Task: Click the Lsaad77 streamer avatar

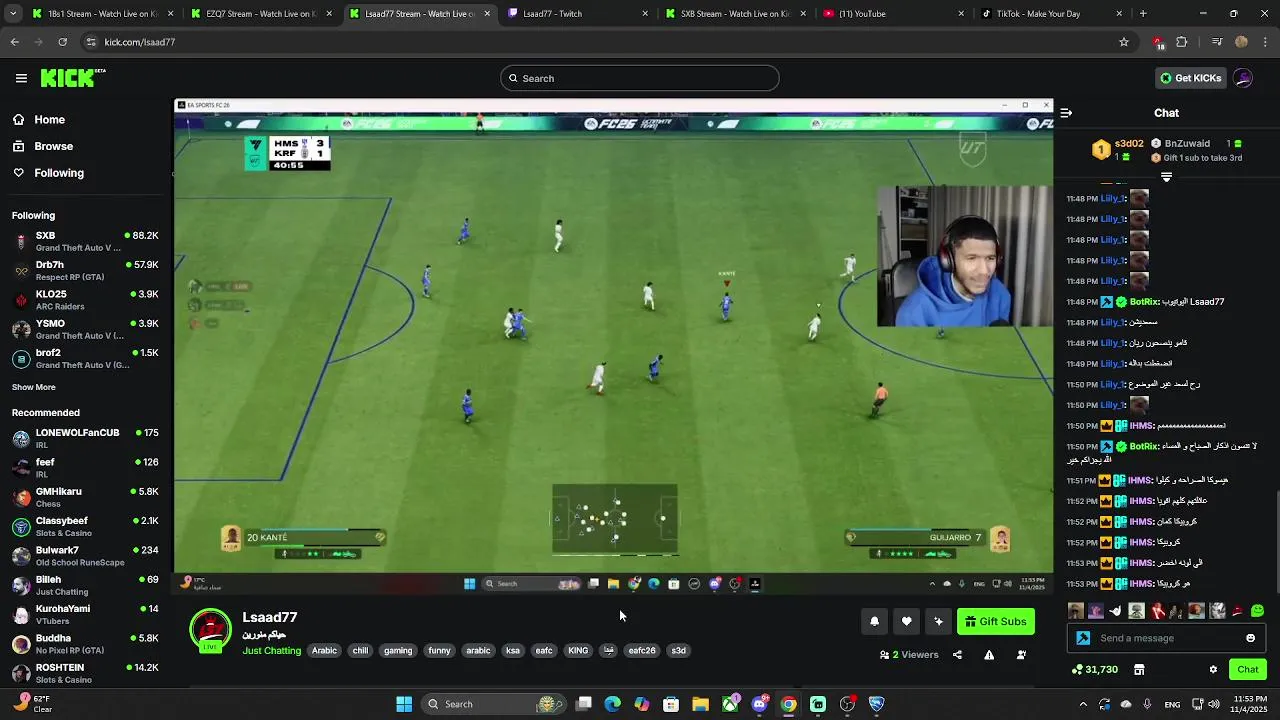Action: pyautogui.click(x=210, y=631)
